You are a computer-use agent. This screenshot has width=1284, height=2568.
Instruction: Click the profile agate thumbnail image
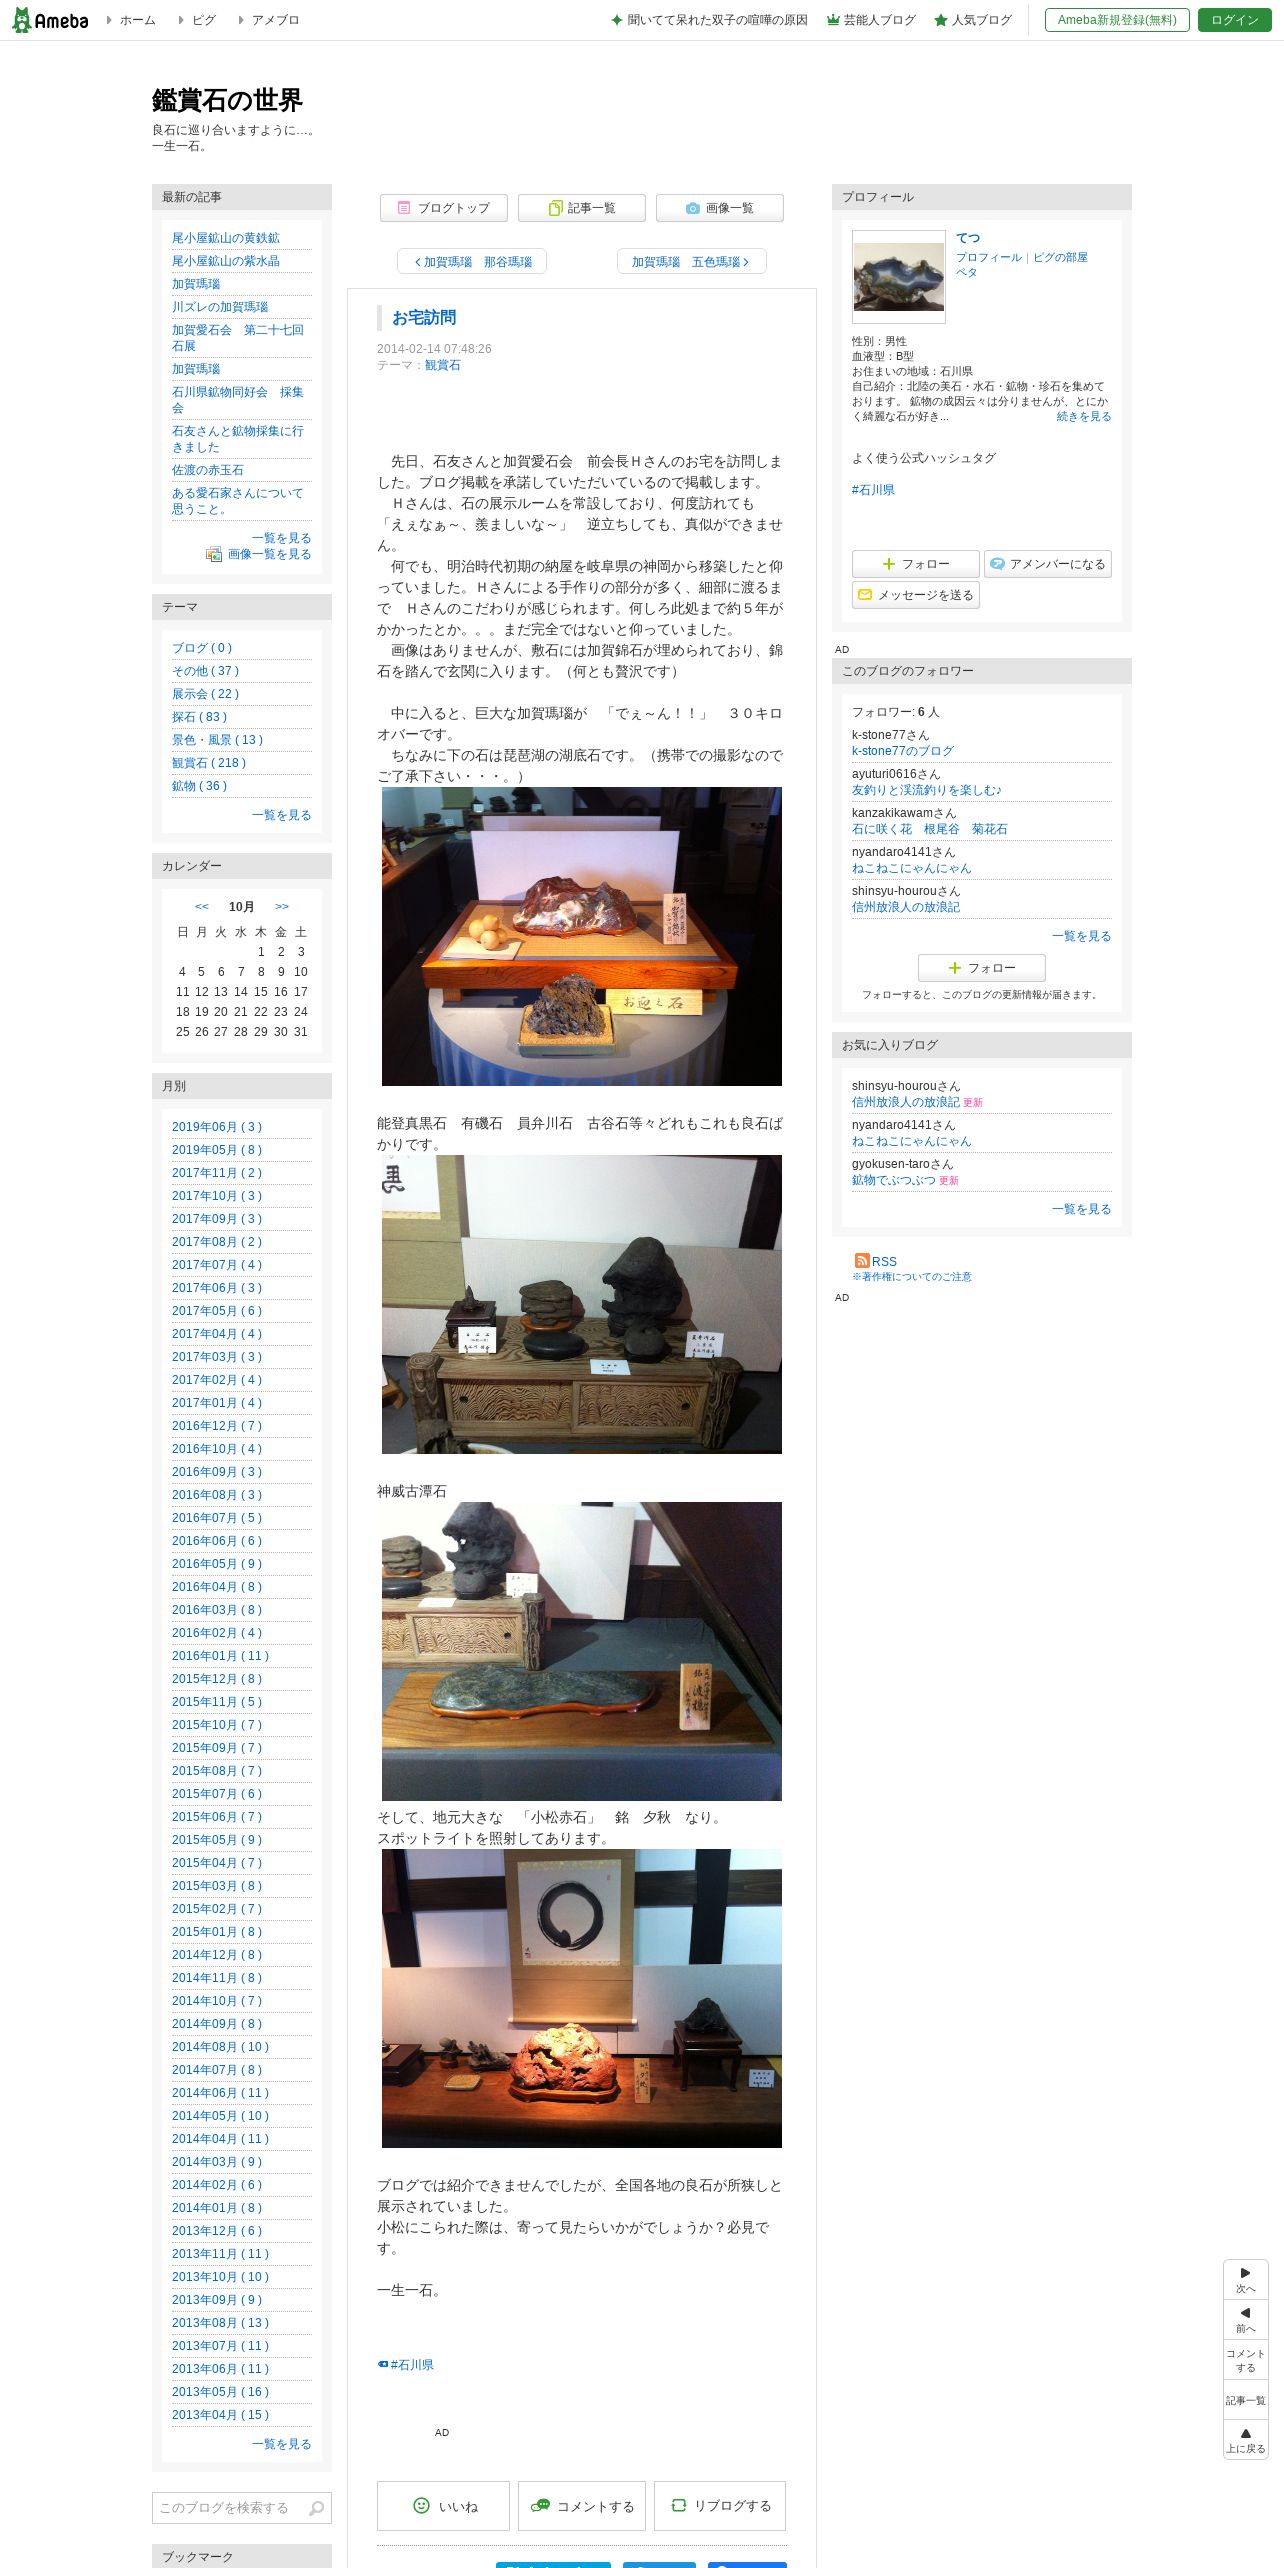click(899, 277)
